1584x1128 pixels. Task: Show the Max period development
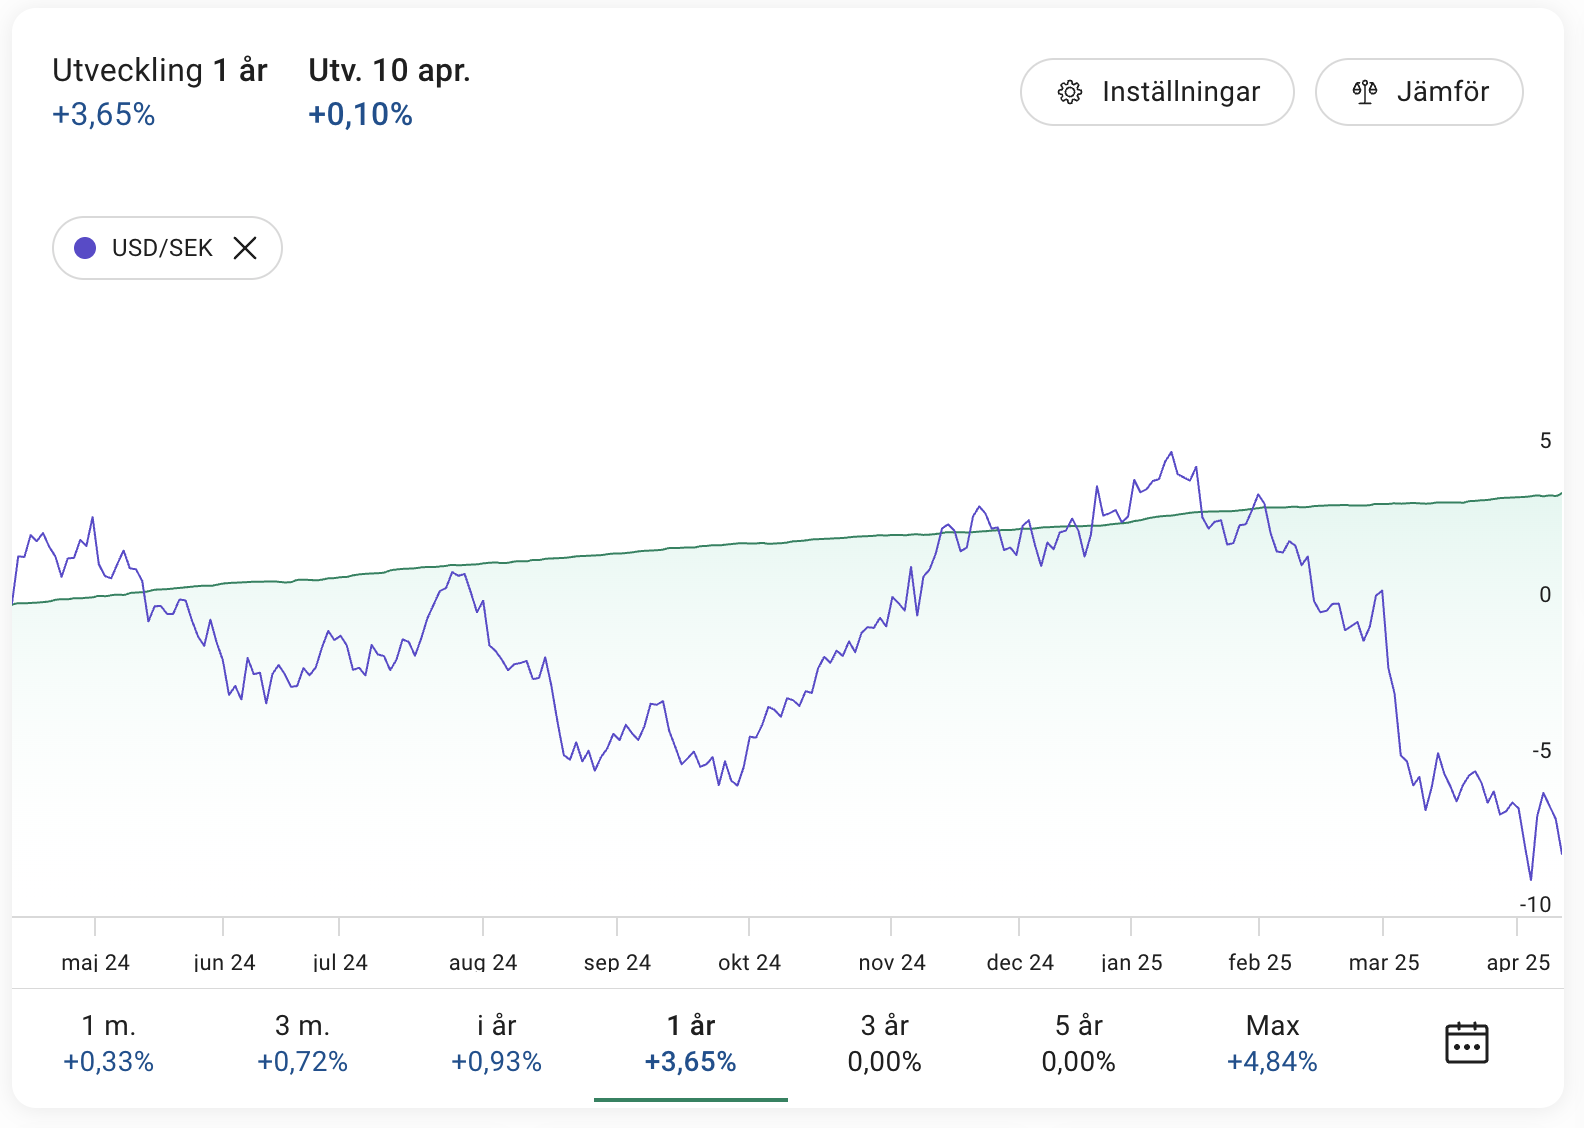click(1272, 1043)
